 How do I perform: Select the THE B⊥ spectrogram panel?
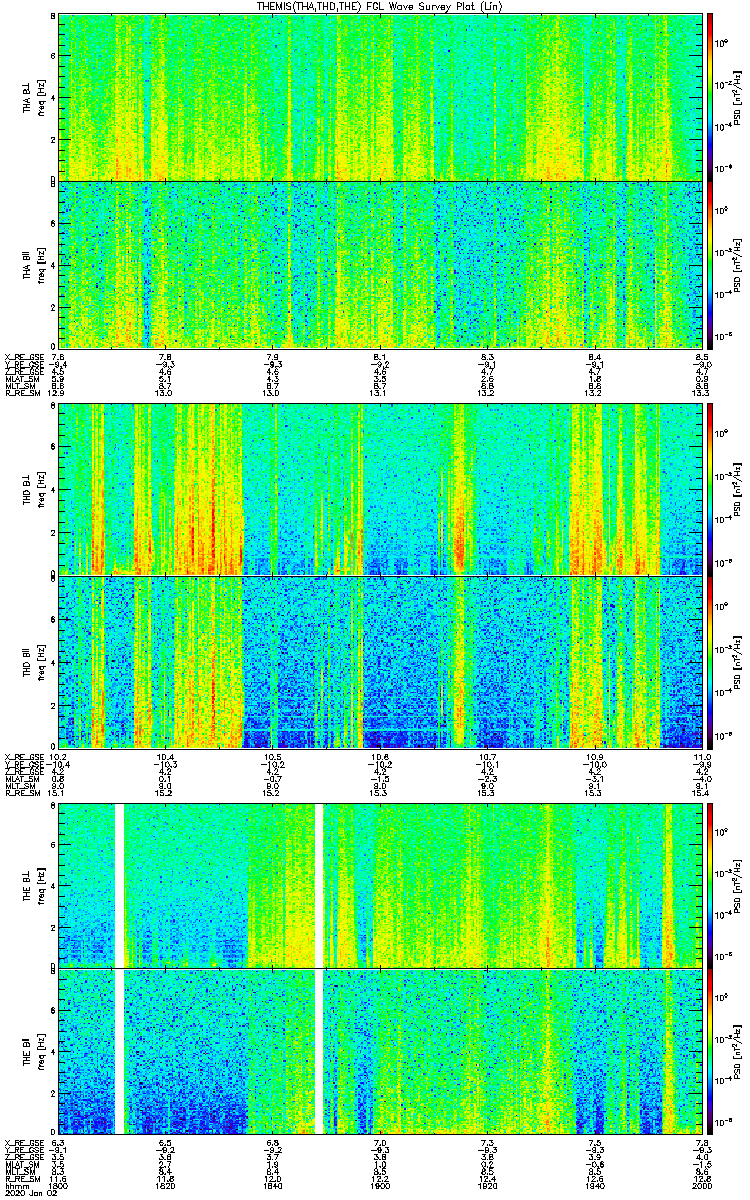381,885
